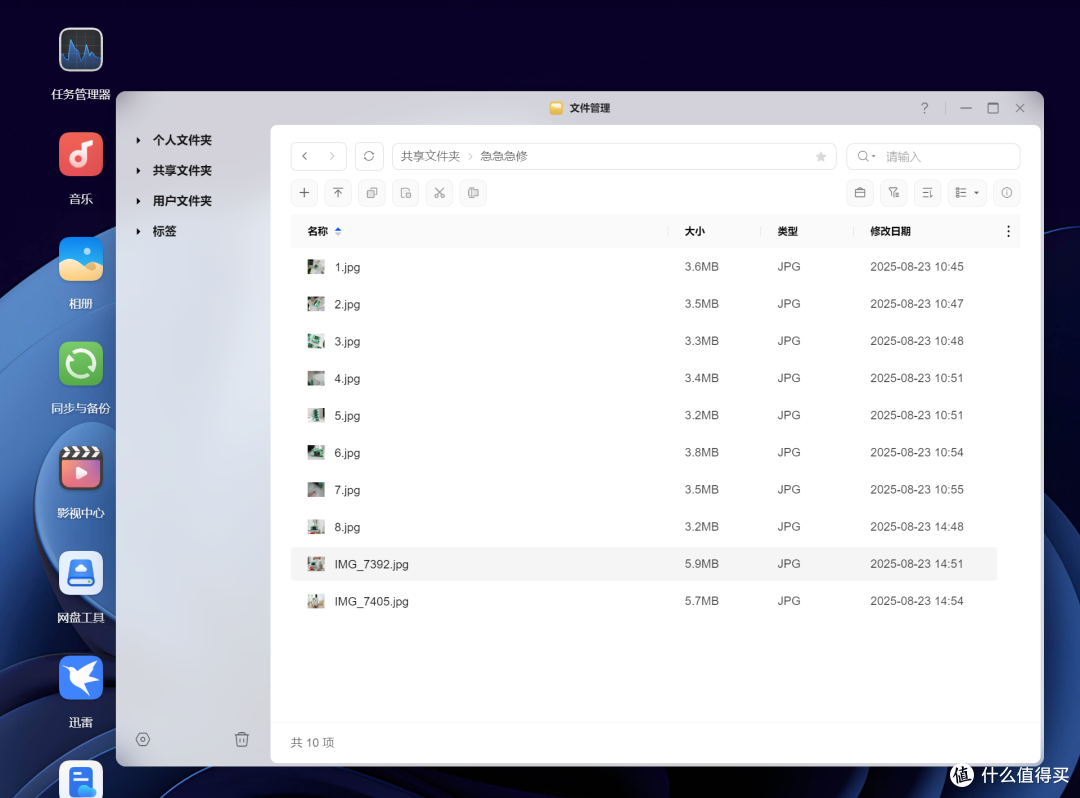Open the 影视中心 desktop app
Viewport: 1080px width, 798px height.
[81, 469]
